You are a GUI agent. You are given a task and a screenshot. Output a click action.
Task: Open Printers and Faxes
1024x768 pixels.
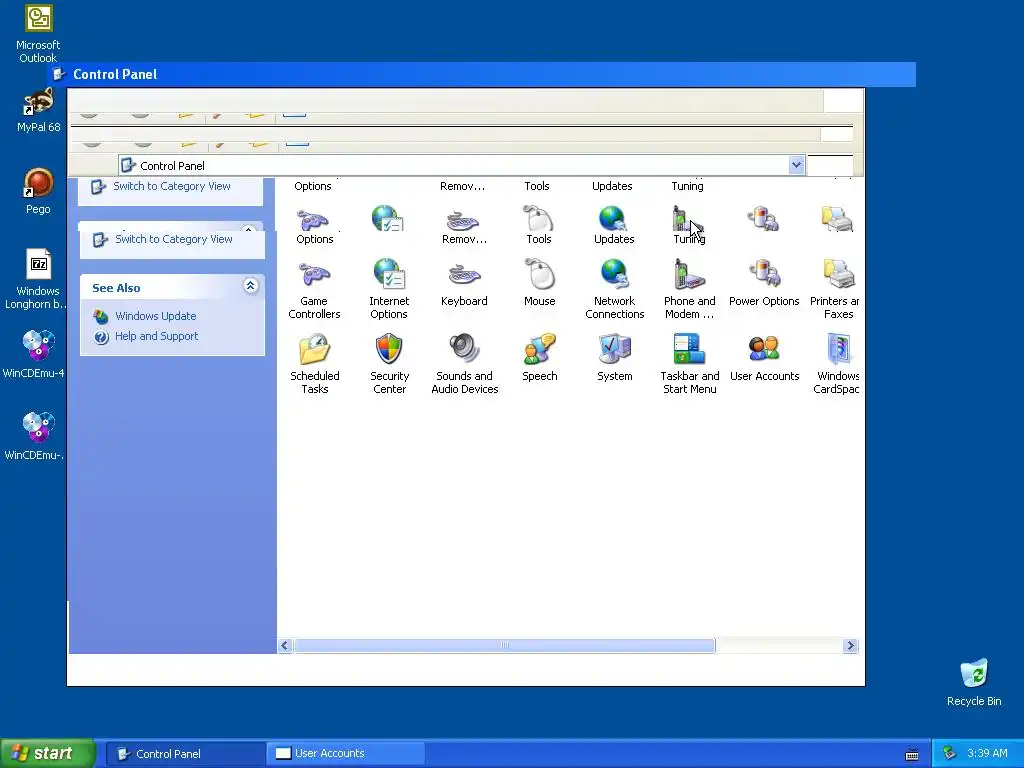tap(835, 290)
